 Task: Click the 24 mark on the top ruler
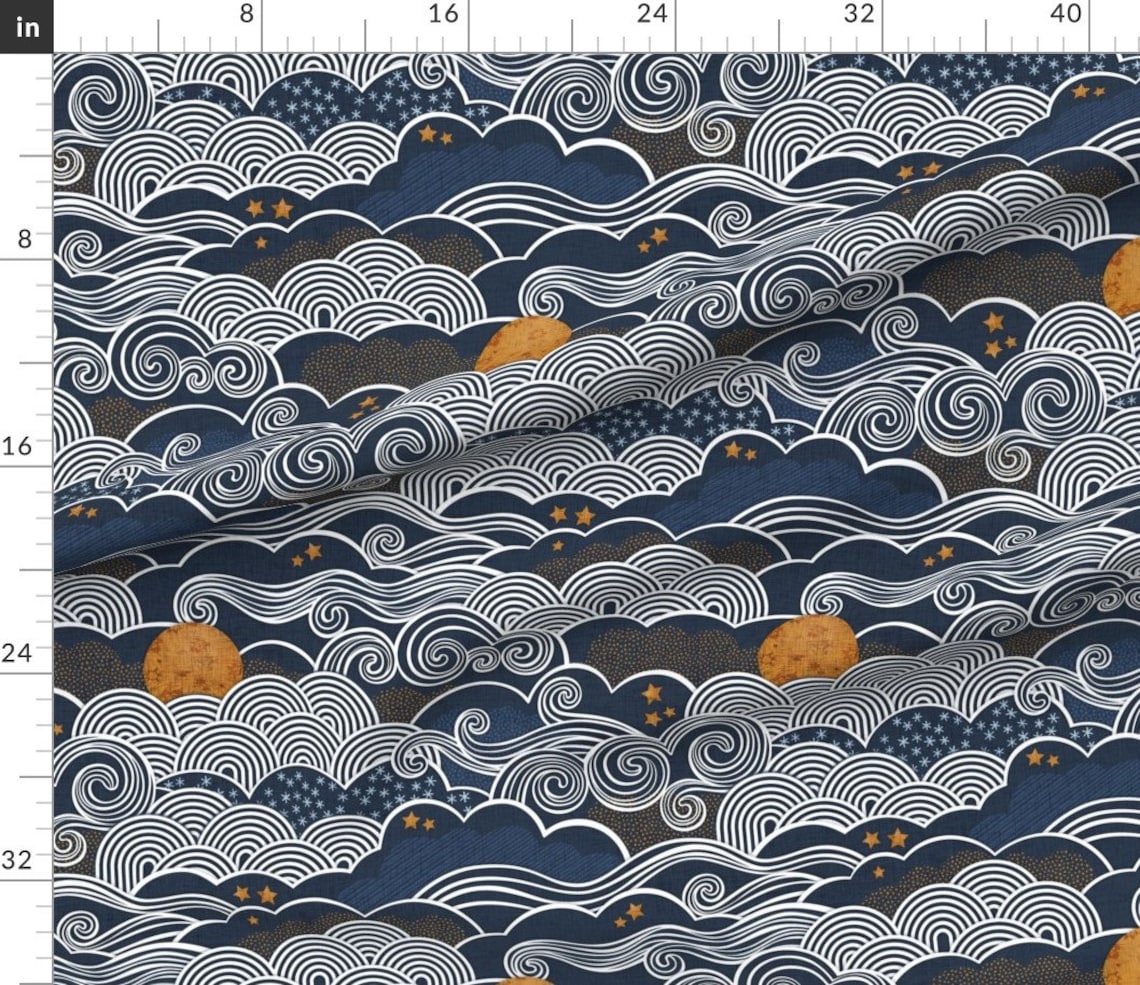(651, 15)
